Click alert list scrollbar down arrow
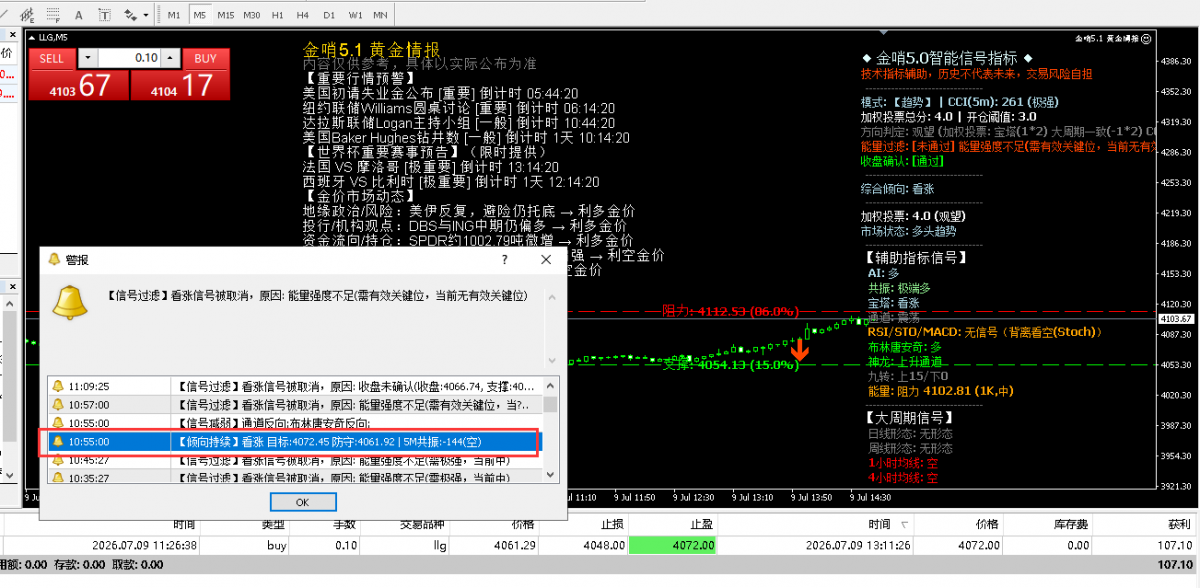This screenshot has width=1200, height=588. [551, 474]
